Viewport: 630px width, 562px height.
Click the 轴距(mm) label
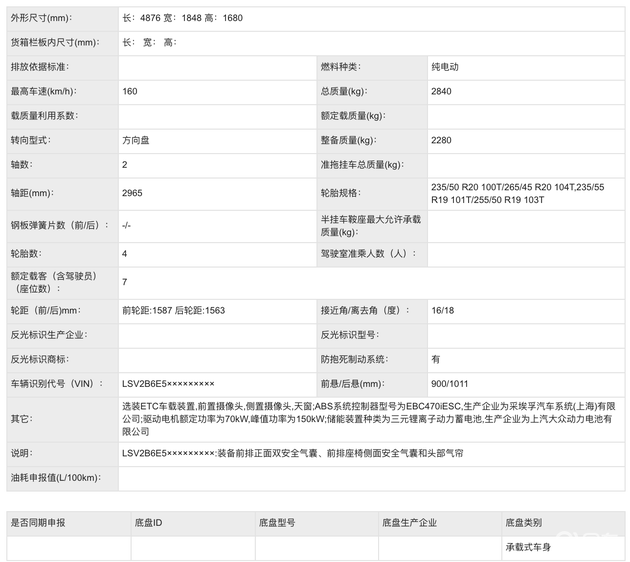32,193
